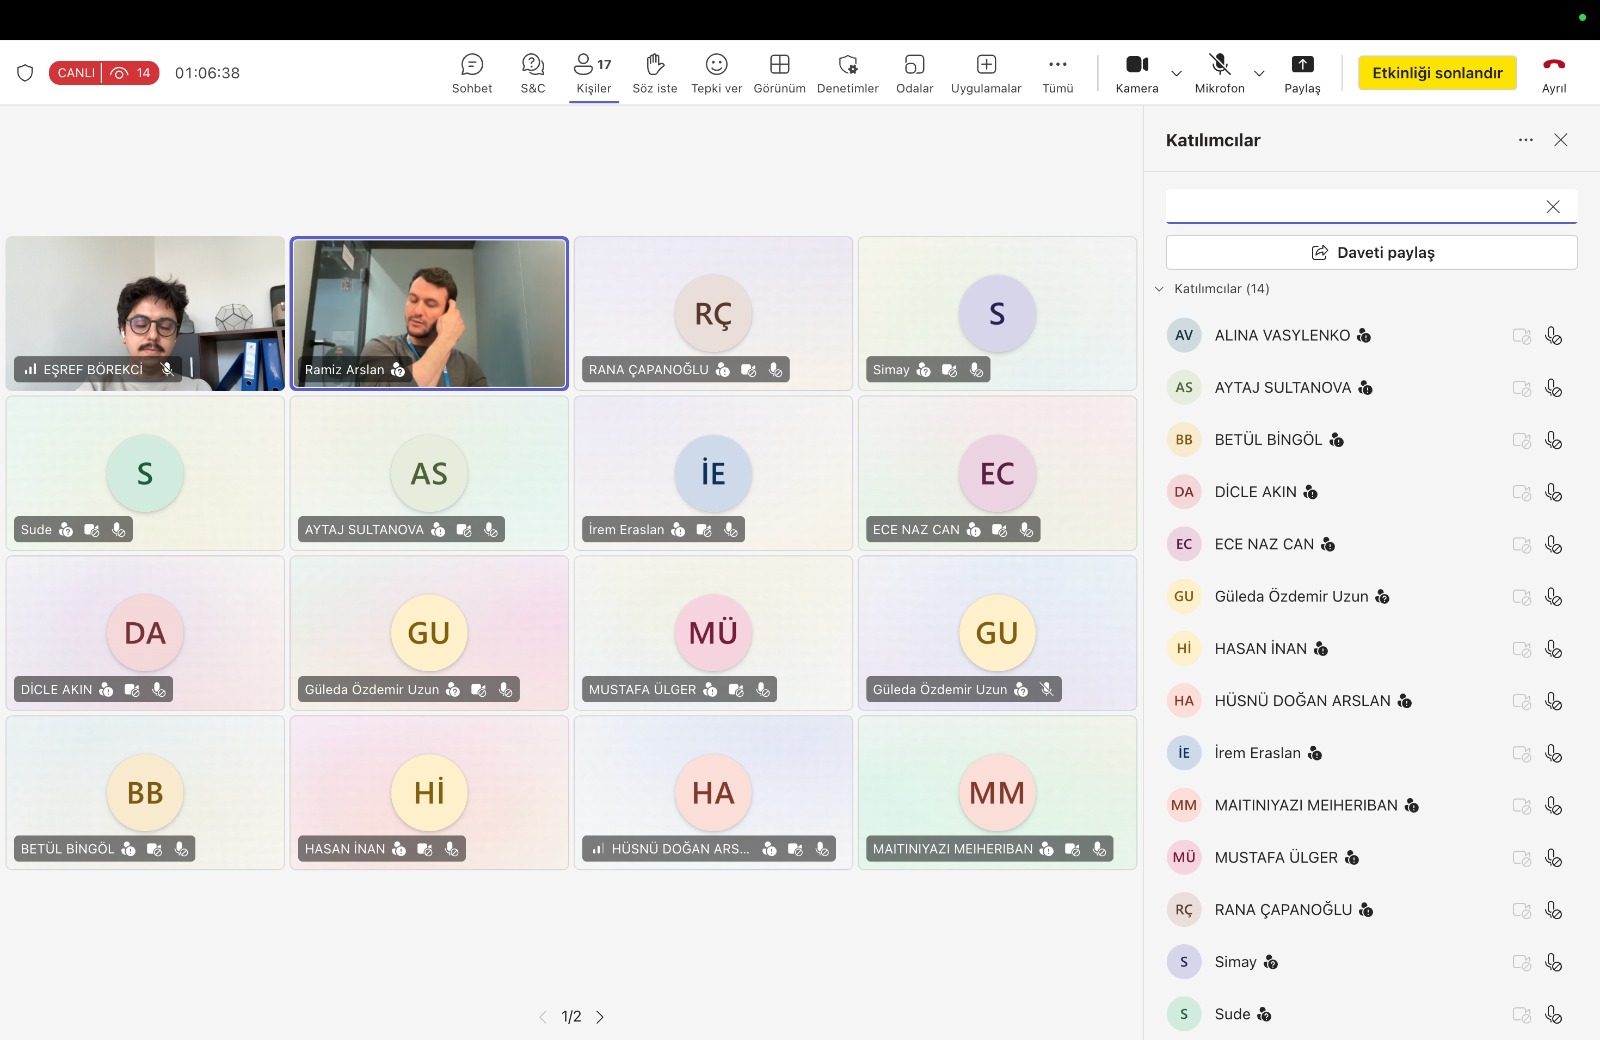This screenshot has height=1040, width=1600.
Task: Click mic icon on MUSTAFA ÜLGER tile
Action: [763, 690]
